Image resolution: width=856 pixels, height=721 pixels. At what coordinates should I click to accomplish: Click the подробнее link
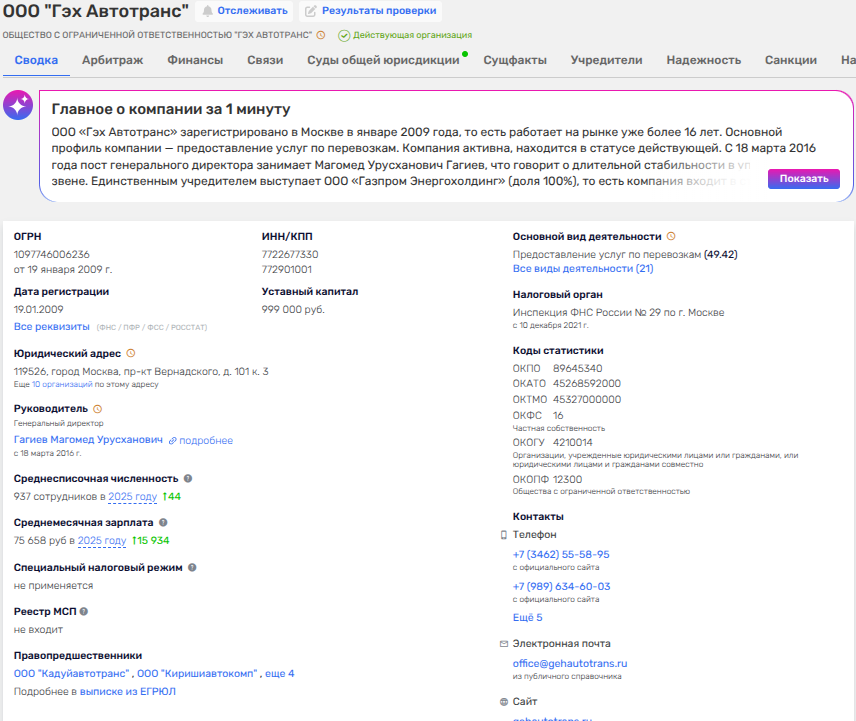tap(206, 440)
